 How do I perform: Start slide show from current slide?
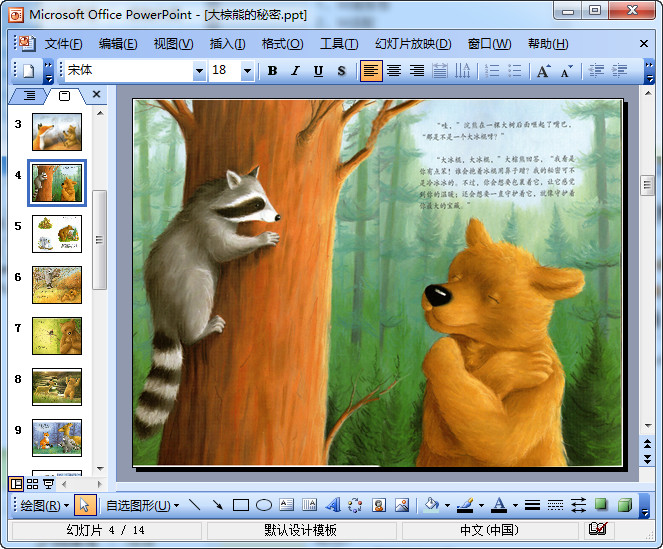coord(49,484)
